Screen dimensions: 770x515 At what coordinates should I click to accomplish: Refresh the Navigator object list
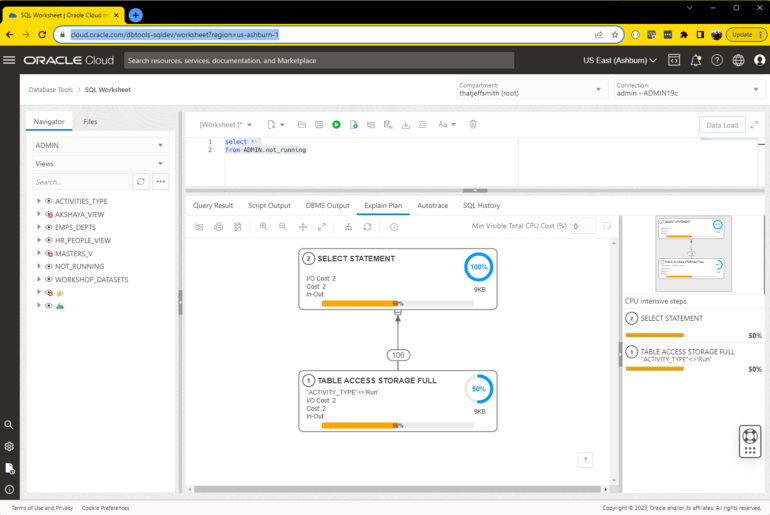tap(141, 182)
